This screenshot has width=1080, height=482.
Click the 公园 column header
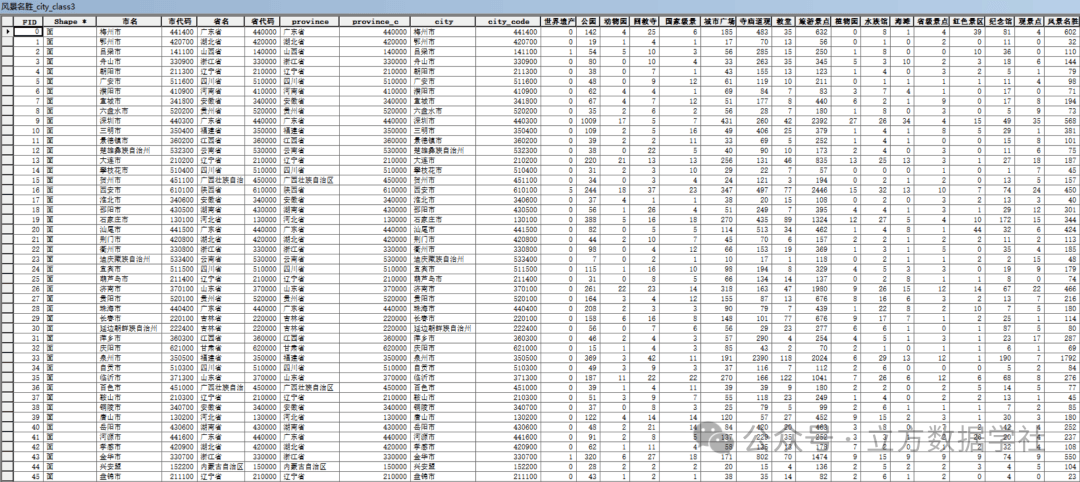click(588, 22)
